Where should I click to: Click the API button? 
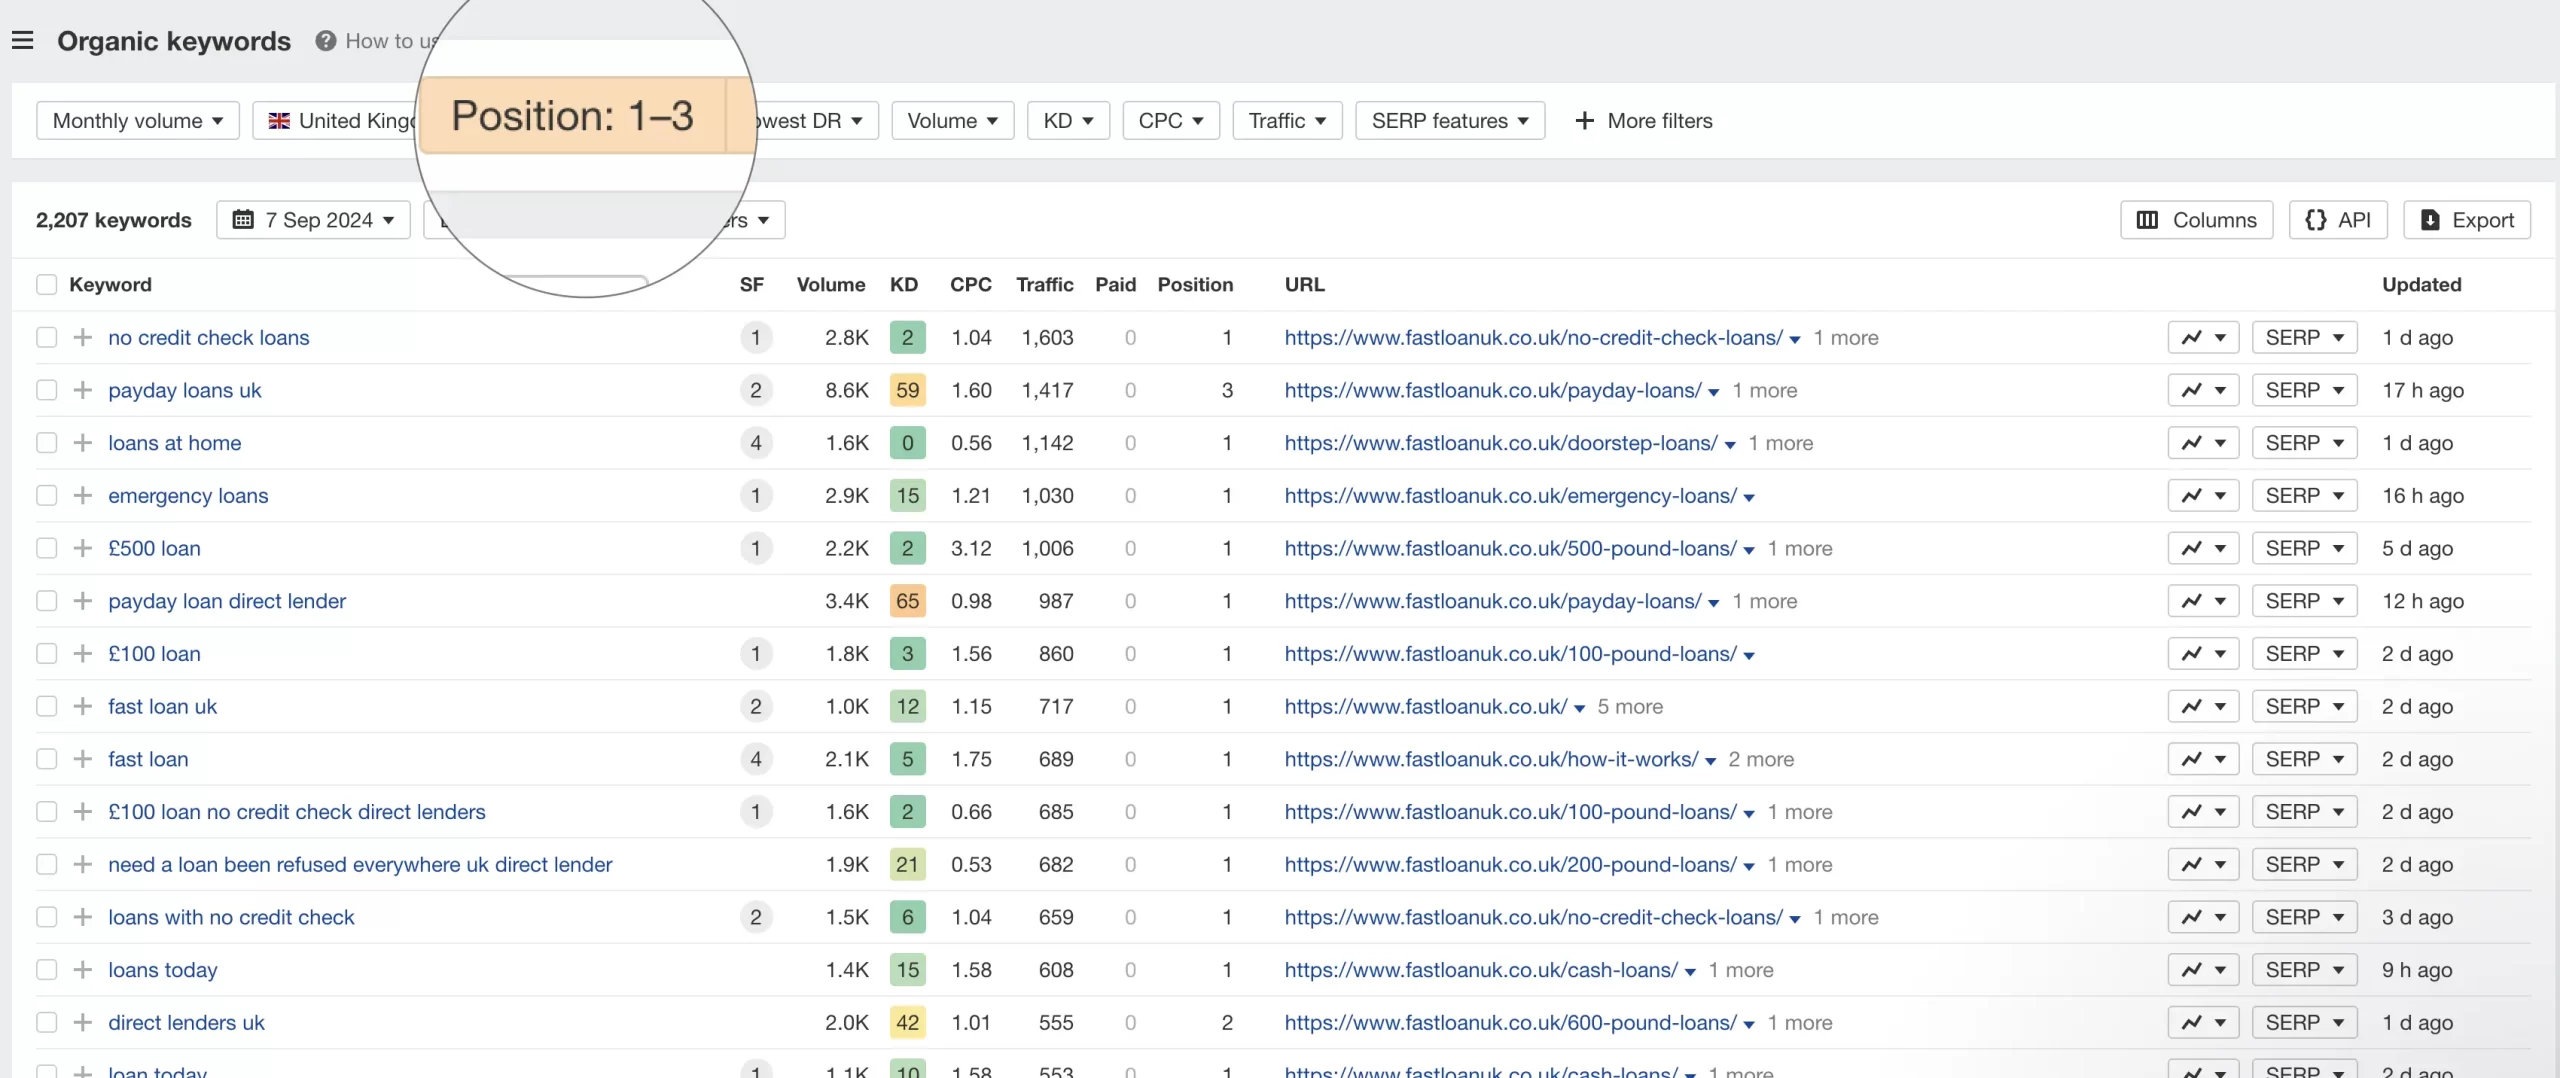[2338, 220]
